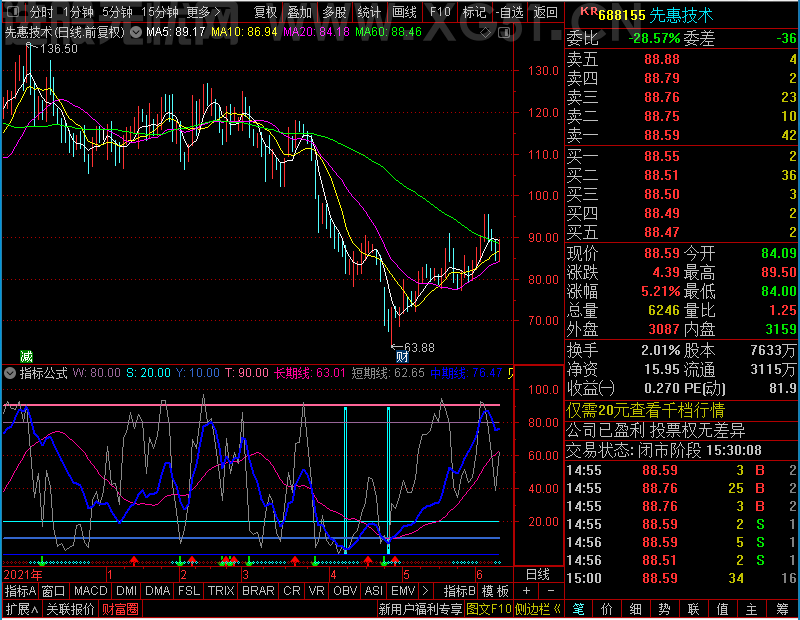Switch indicator to TRIX

pyautogui.click(x=221, y=591)
